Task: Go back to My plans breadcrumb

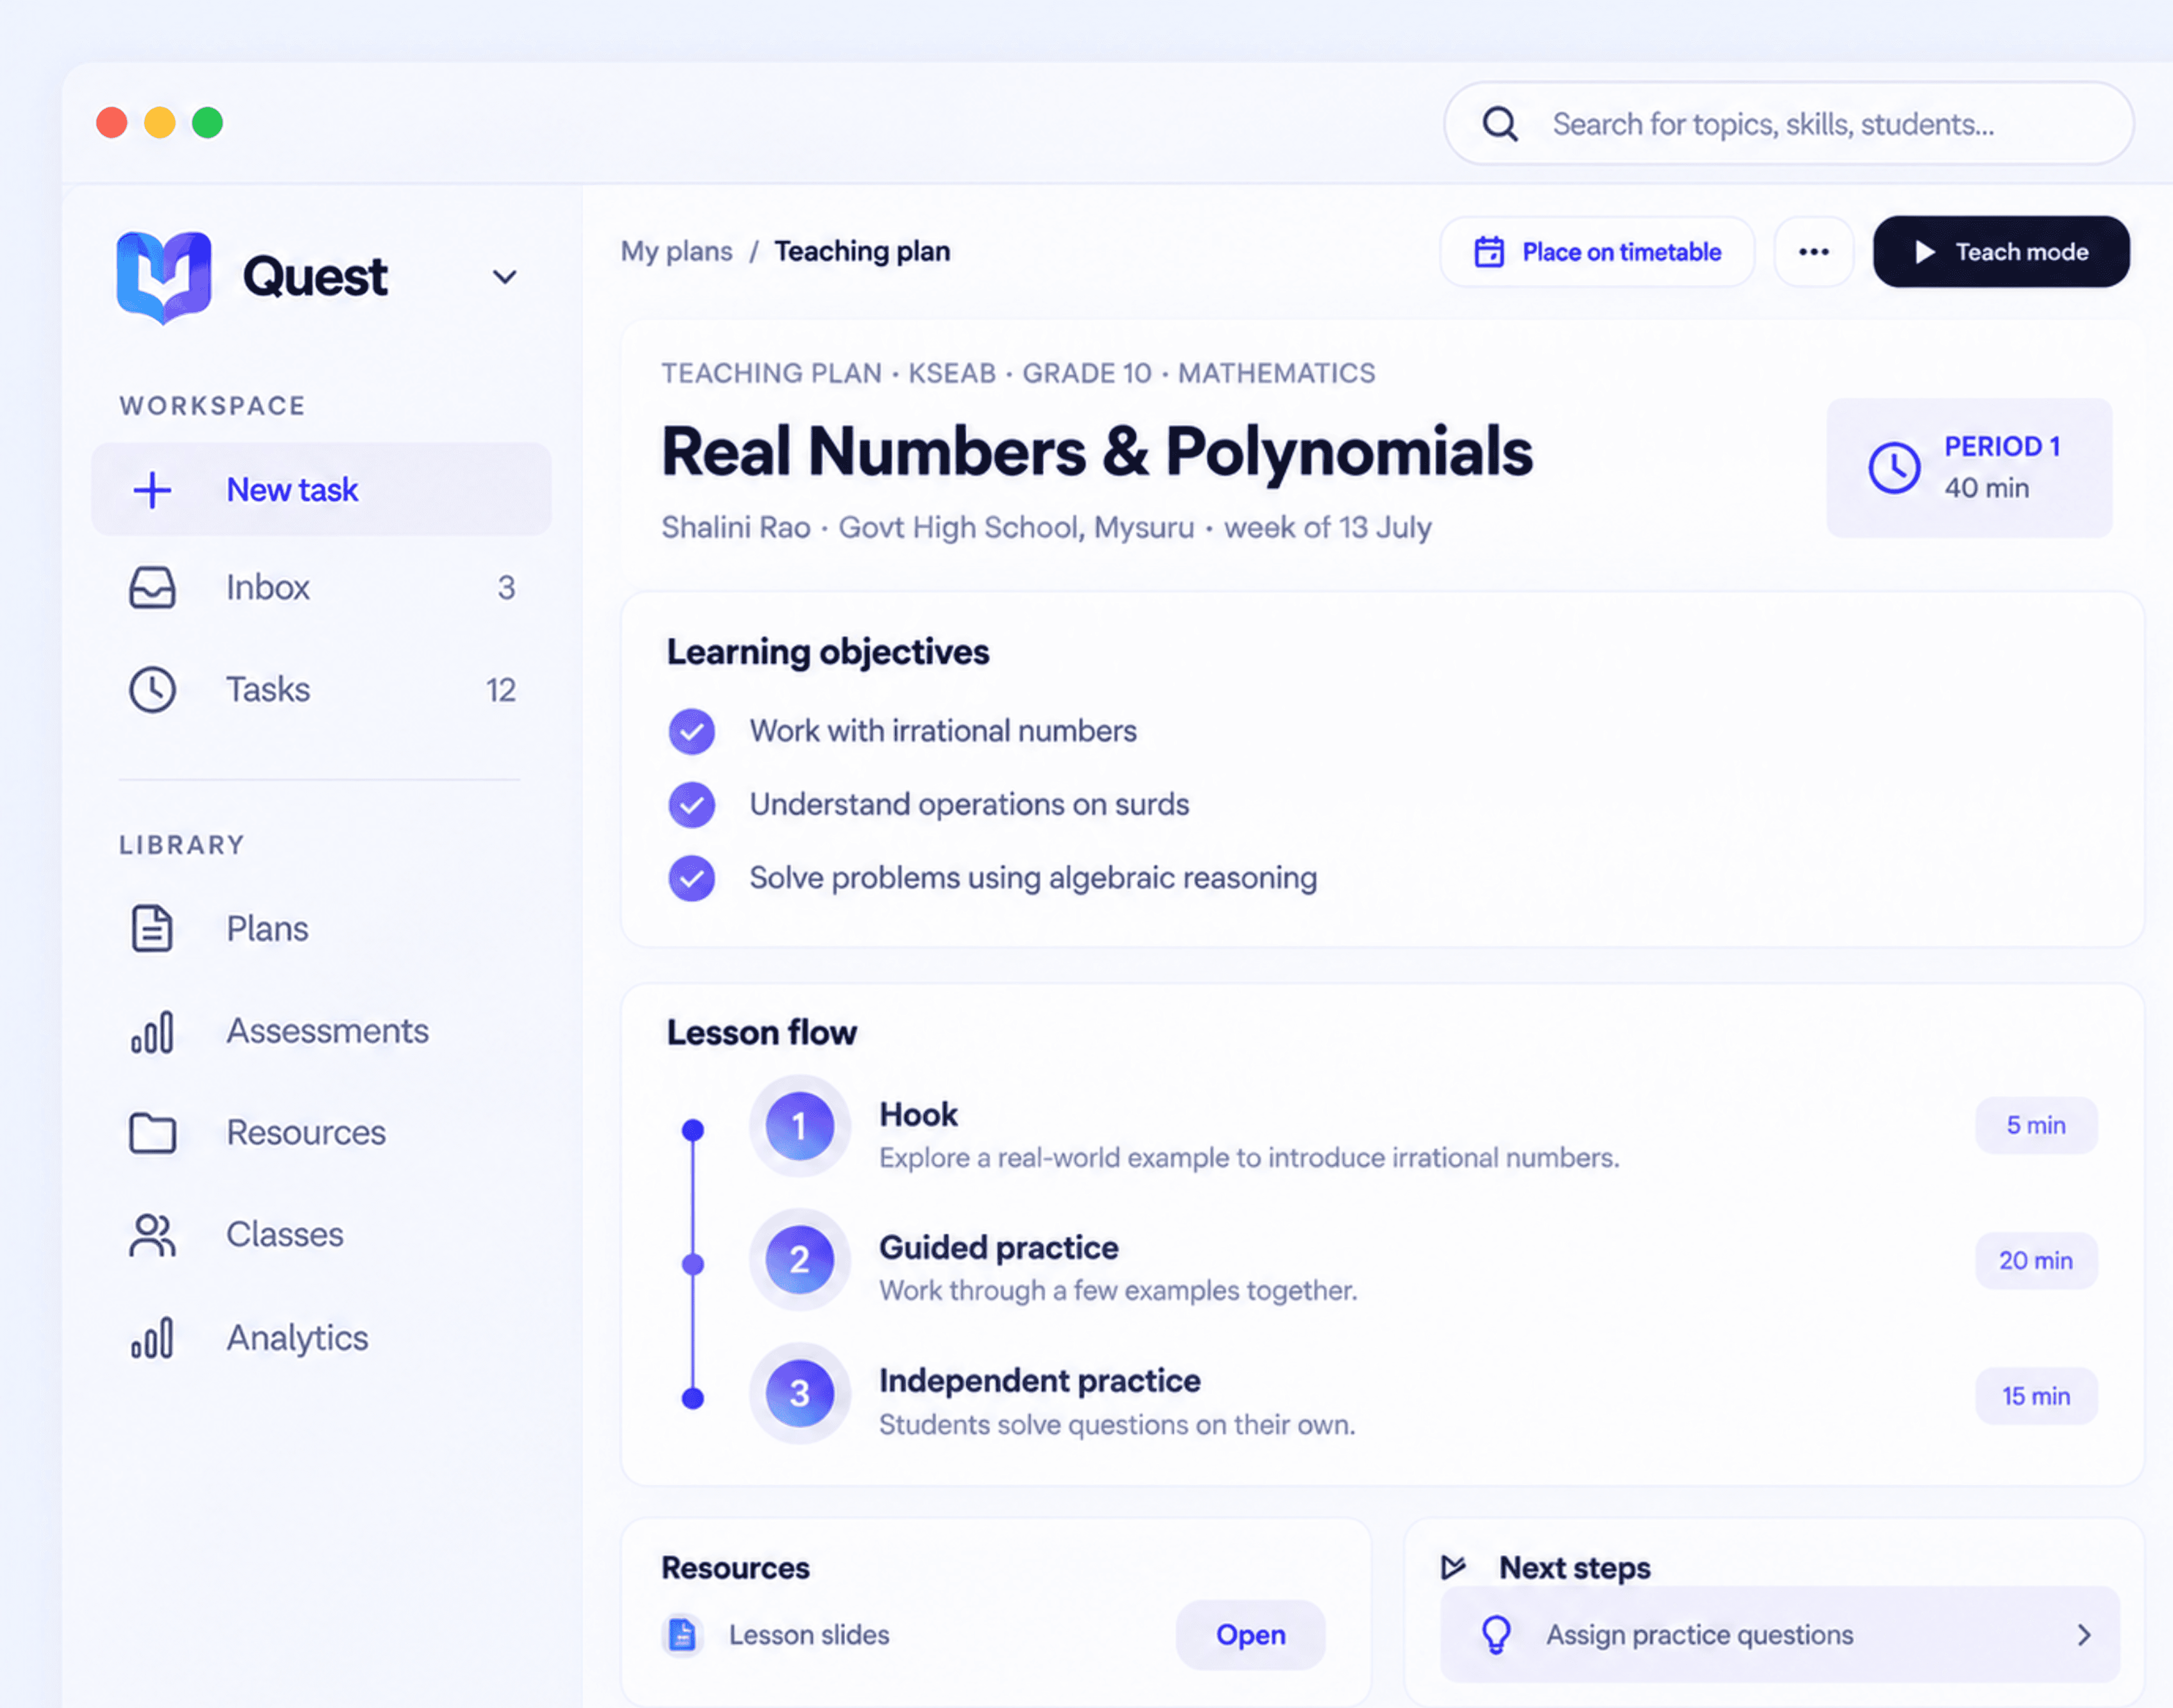Action: click(x=676, y=251)
